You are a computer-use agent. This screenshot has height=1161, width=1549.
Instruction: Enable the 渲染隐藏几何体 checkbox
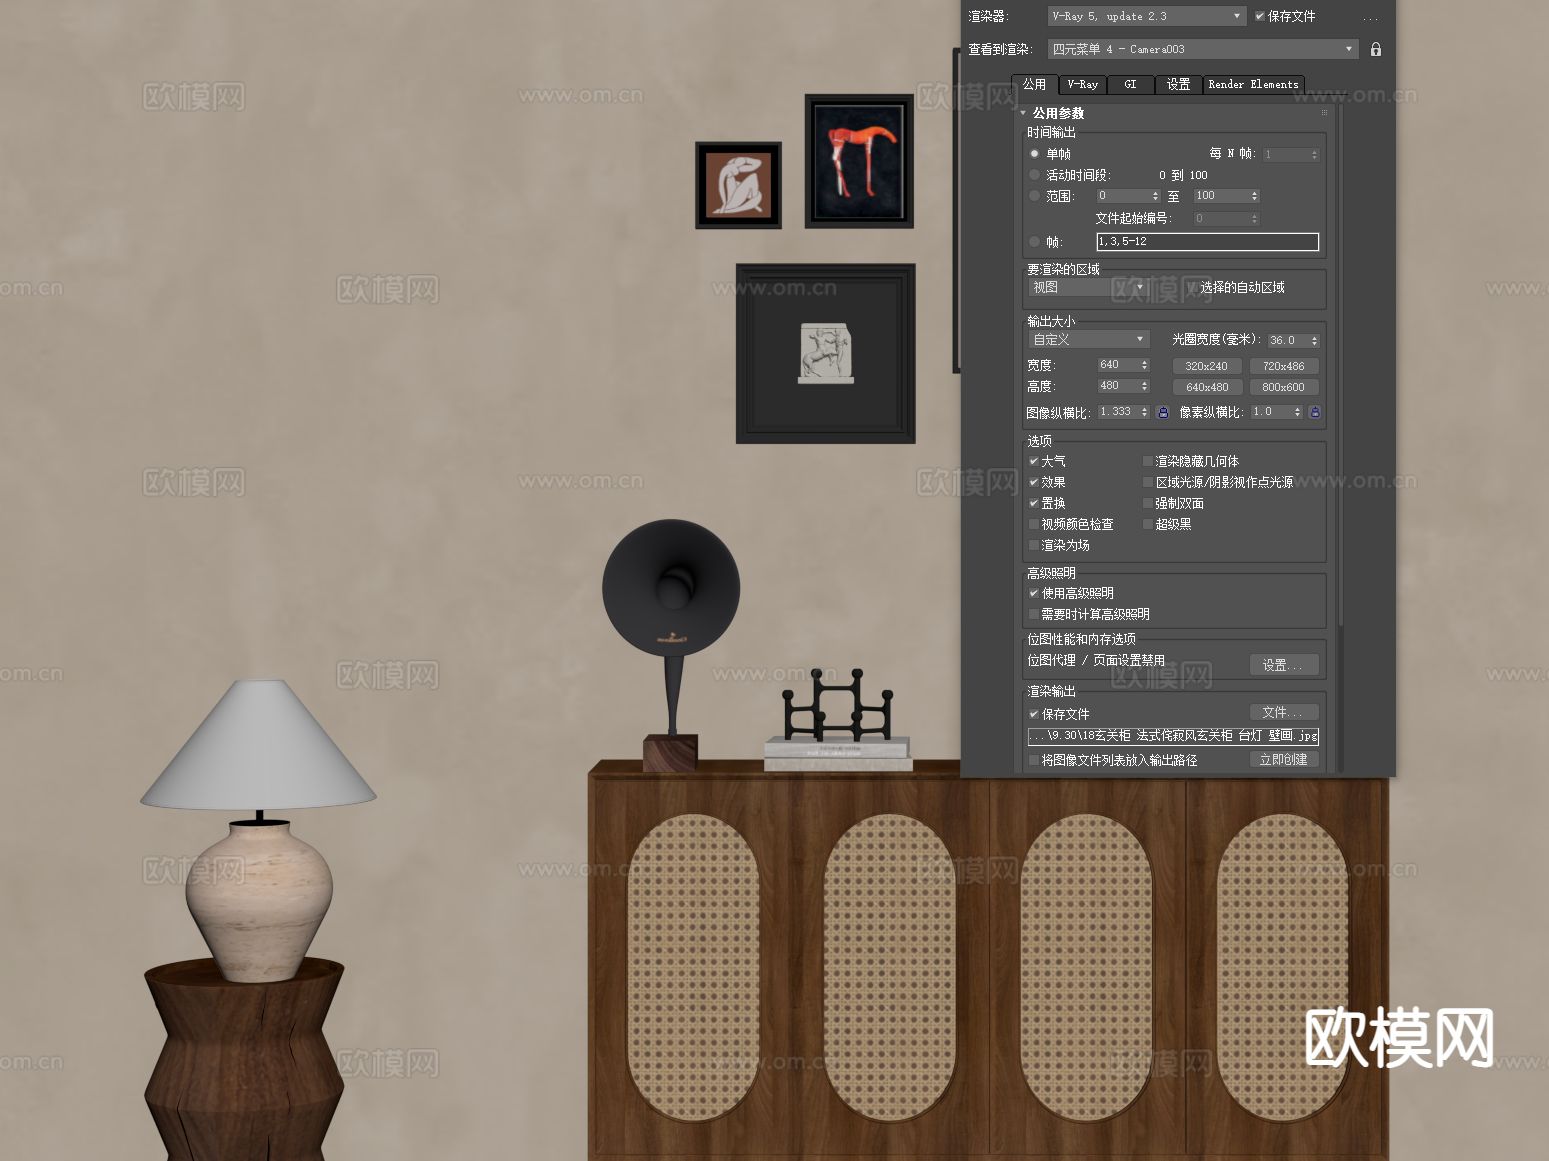point(1148,461)
